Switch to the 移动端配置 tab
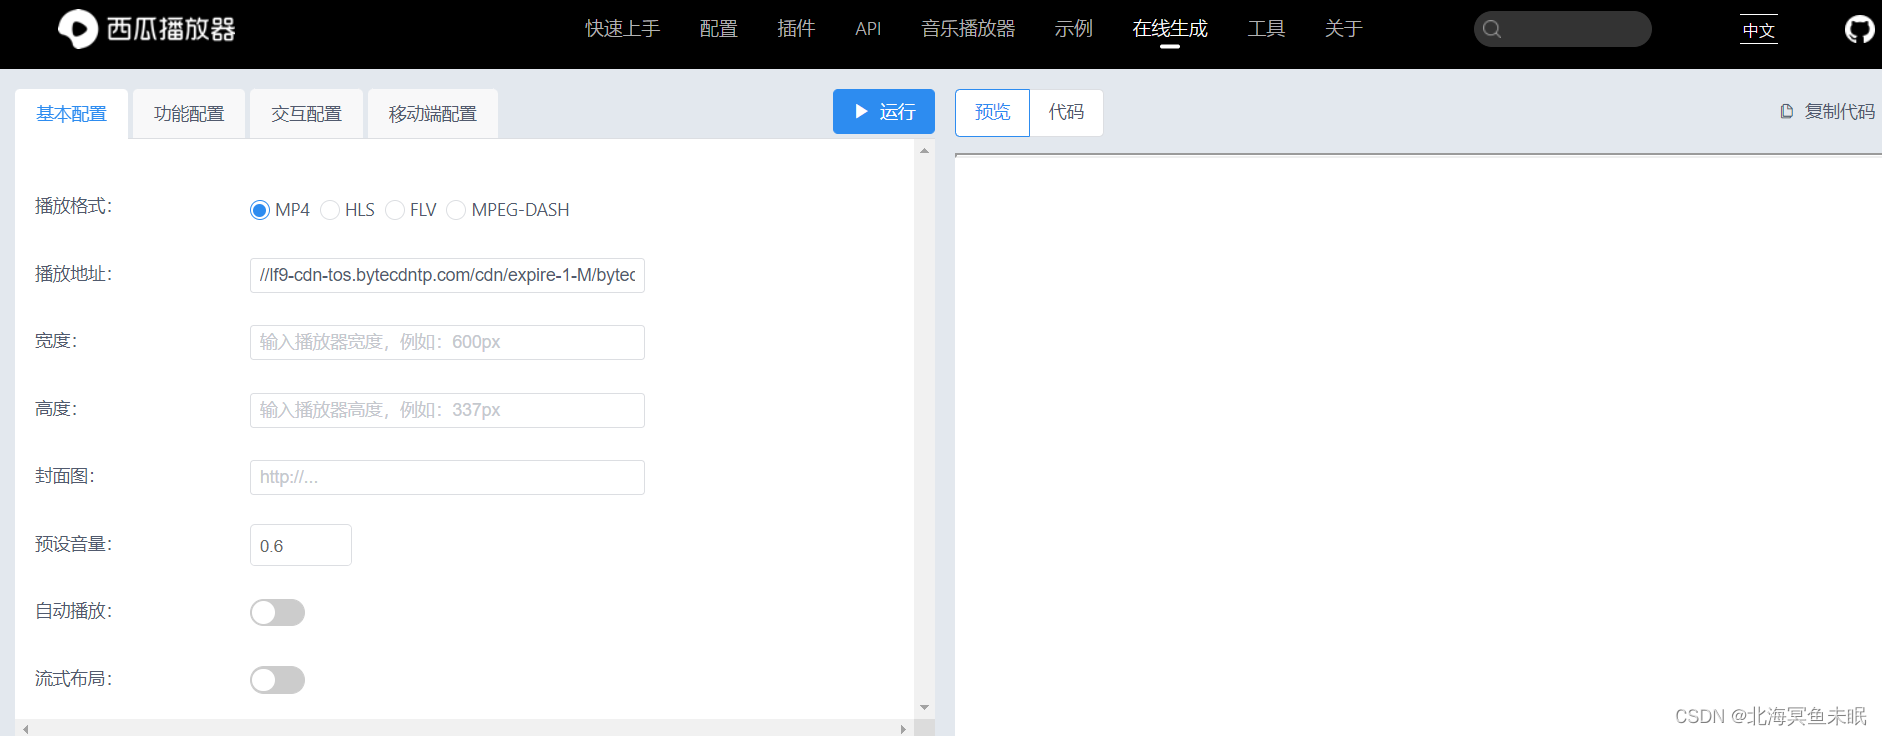1882x736 pixels. point(433,114)
